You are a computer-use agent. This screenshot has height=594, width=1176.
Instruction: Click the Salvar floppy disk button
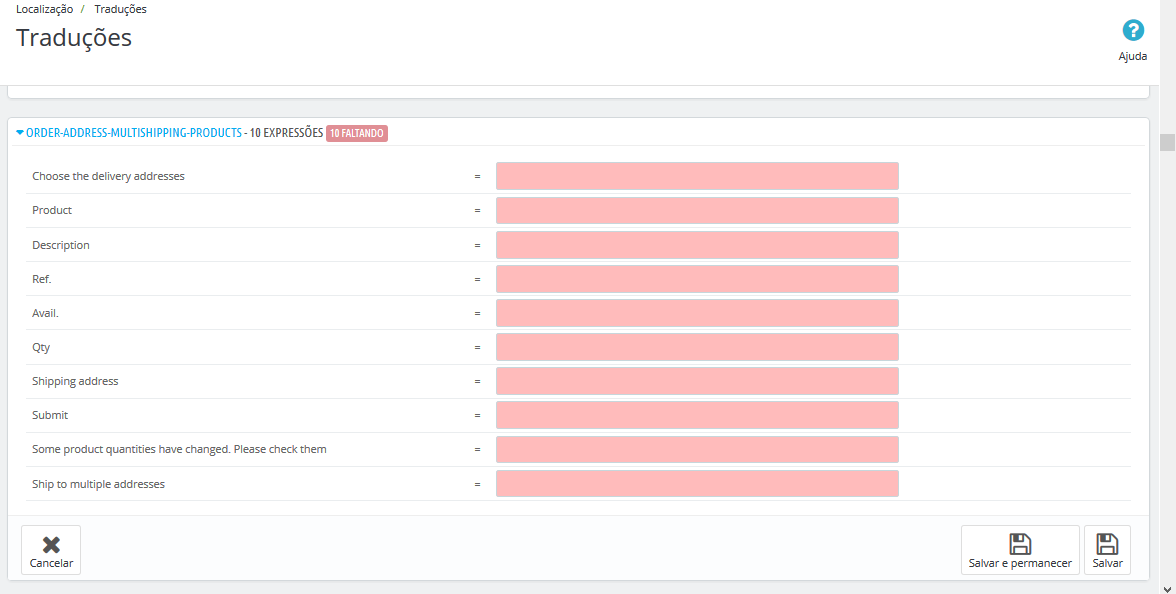tap(1107, 550)
